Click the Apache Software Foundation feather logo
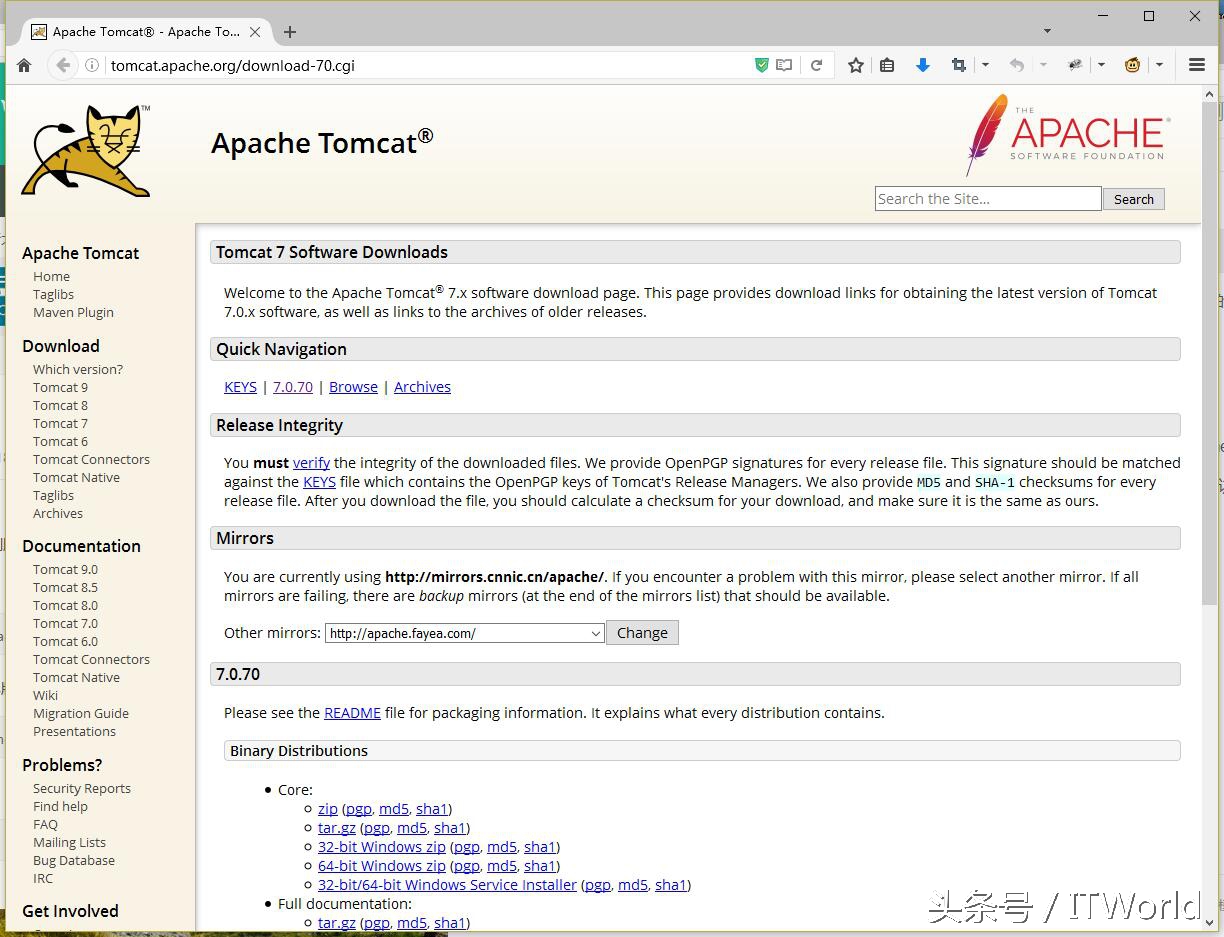The image size is (1224, 937). tap(1067, 135)
